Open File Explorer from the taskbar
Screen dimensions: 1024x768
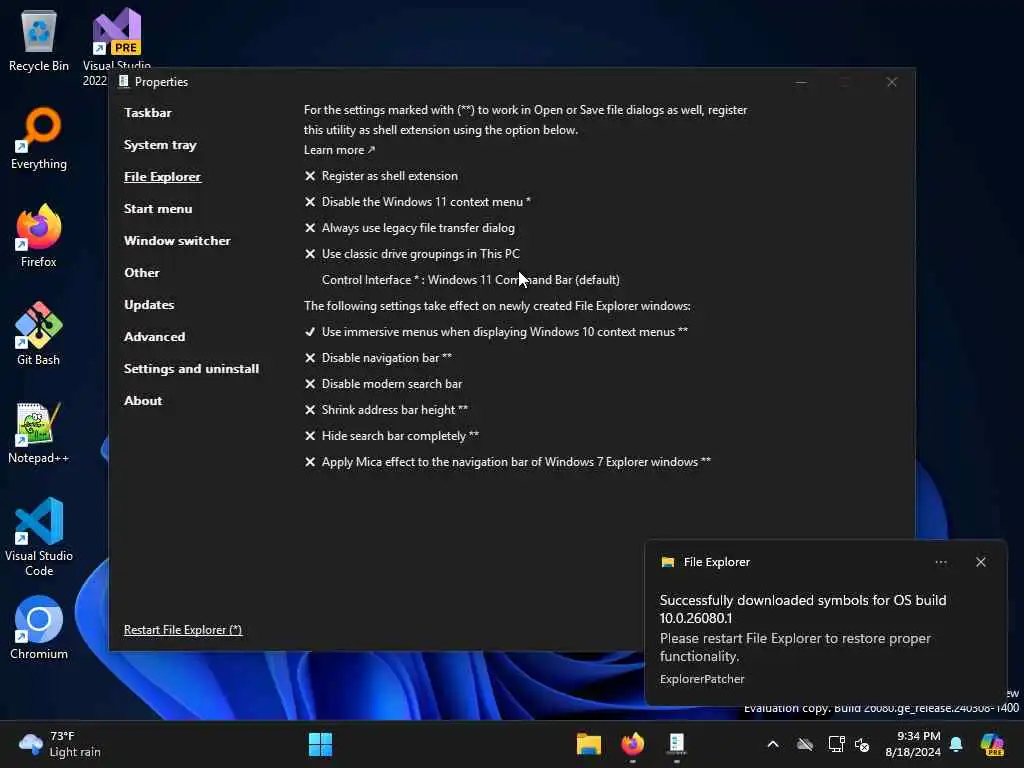pyautogui.click(x=588, y=744)
